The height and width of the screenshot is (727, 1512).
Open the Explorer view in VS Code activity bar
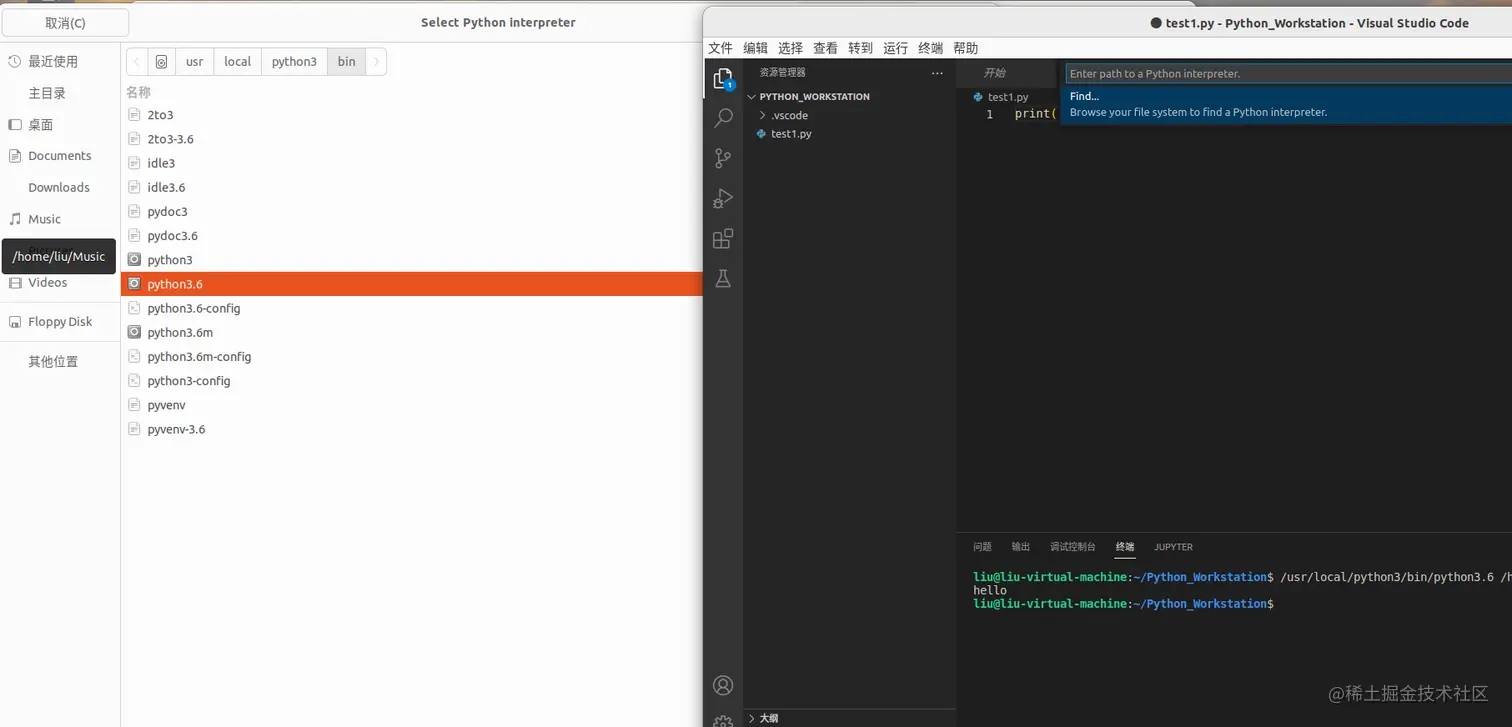(723, 79)
